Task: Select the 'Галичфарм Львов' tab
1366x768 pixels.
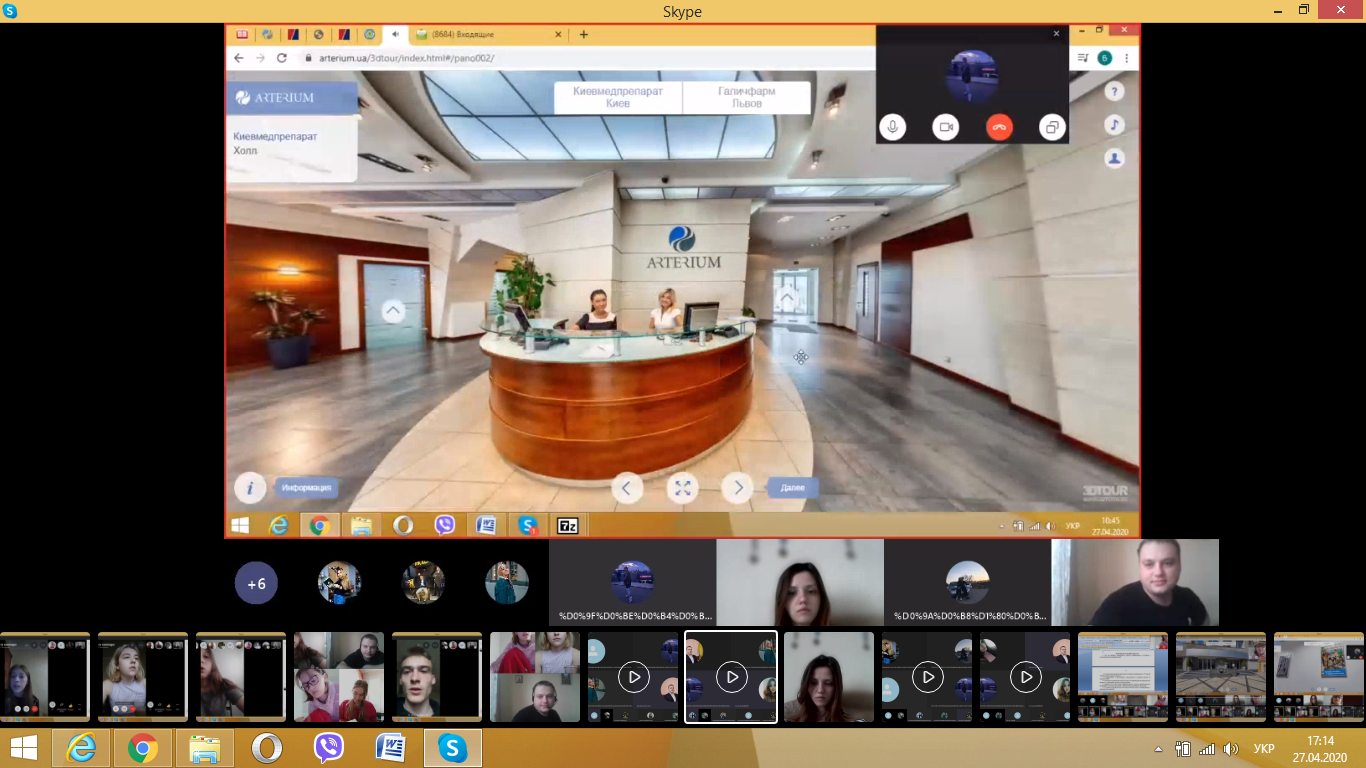Action: [x=746, y=97]
